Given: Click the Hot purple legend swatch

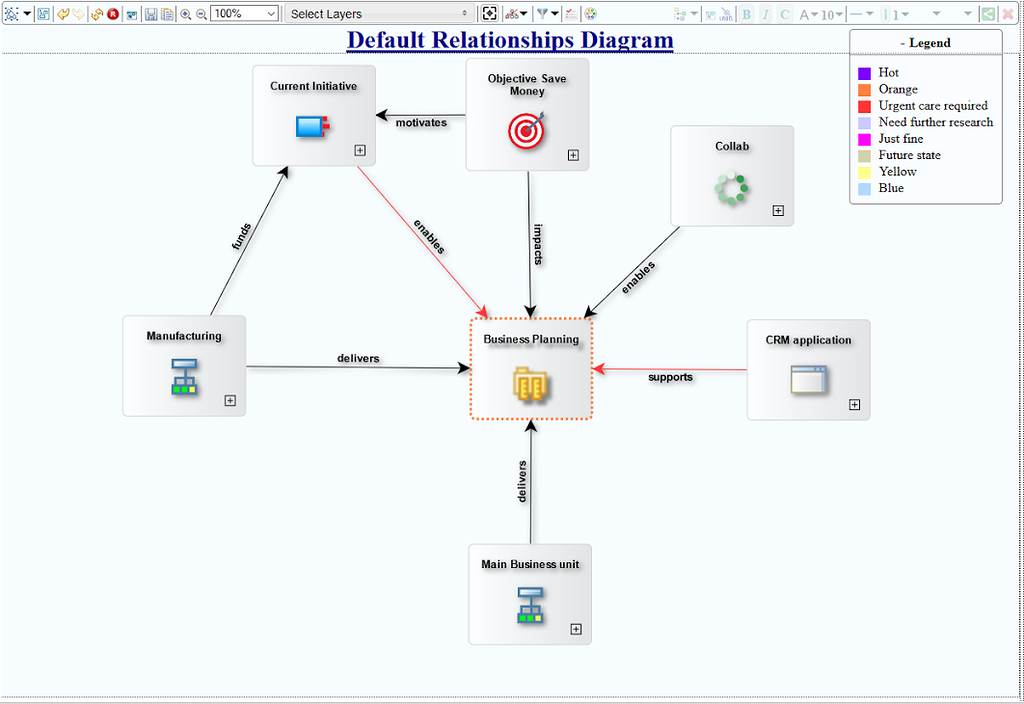Looking at the screenshot, I should [x=864, y=73].
